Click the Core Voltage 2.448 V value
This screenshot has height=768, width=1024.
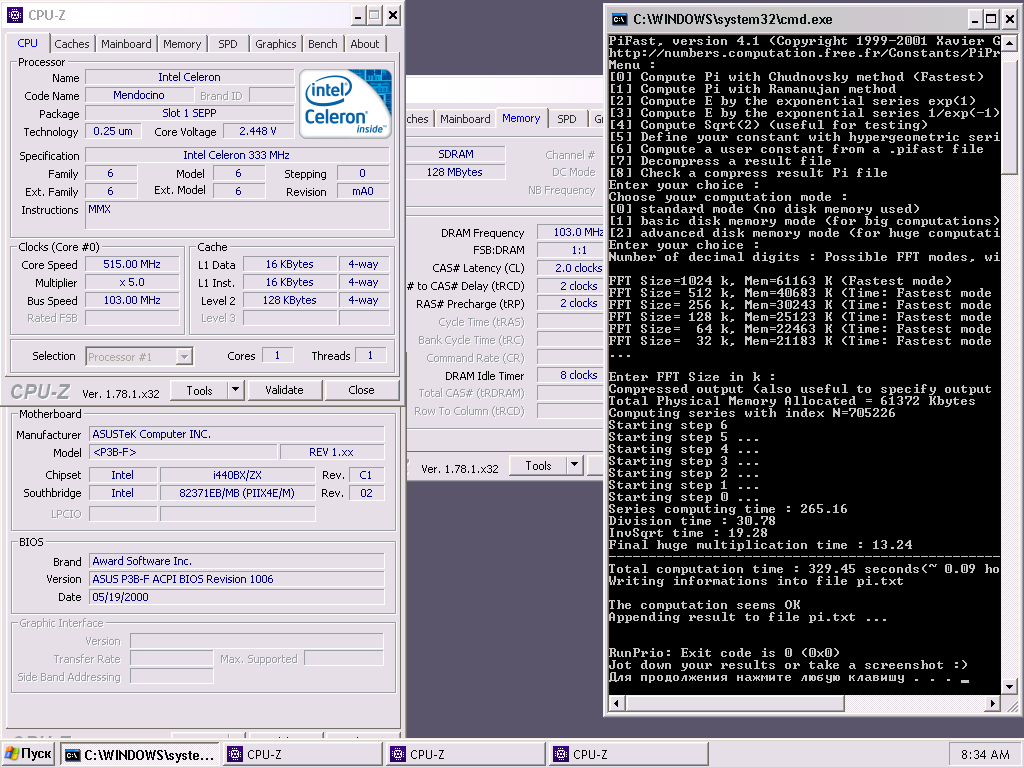click(257, 131)
